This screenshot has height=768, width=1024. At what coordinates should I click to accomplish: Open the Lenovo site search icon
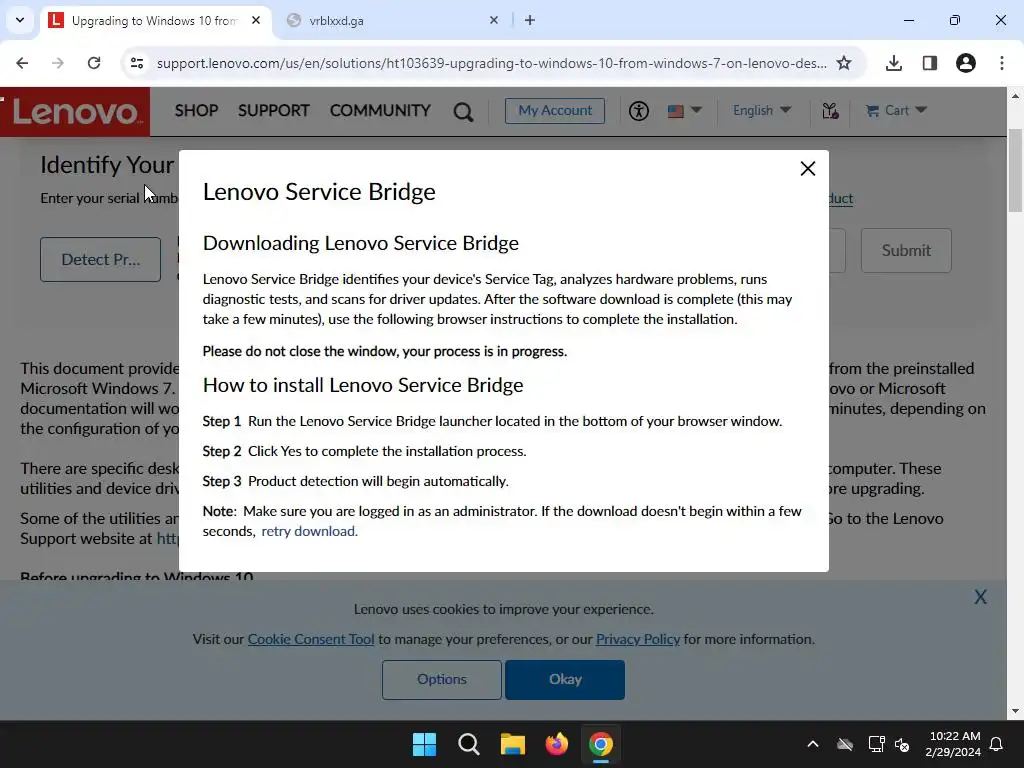coord(463,112)
